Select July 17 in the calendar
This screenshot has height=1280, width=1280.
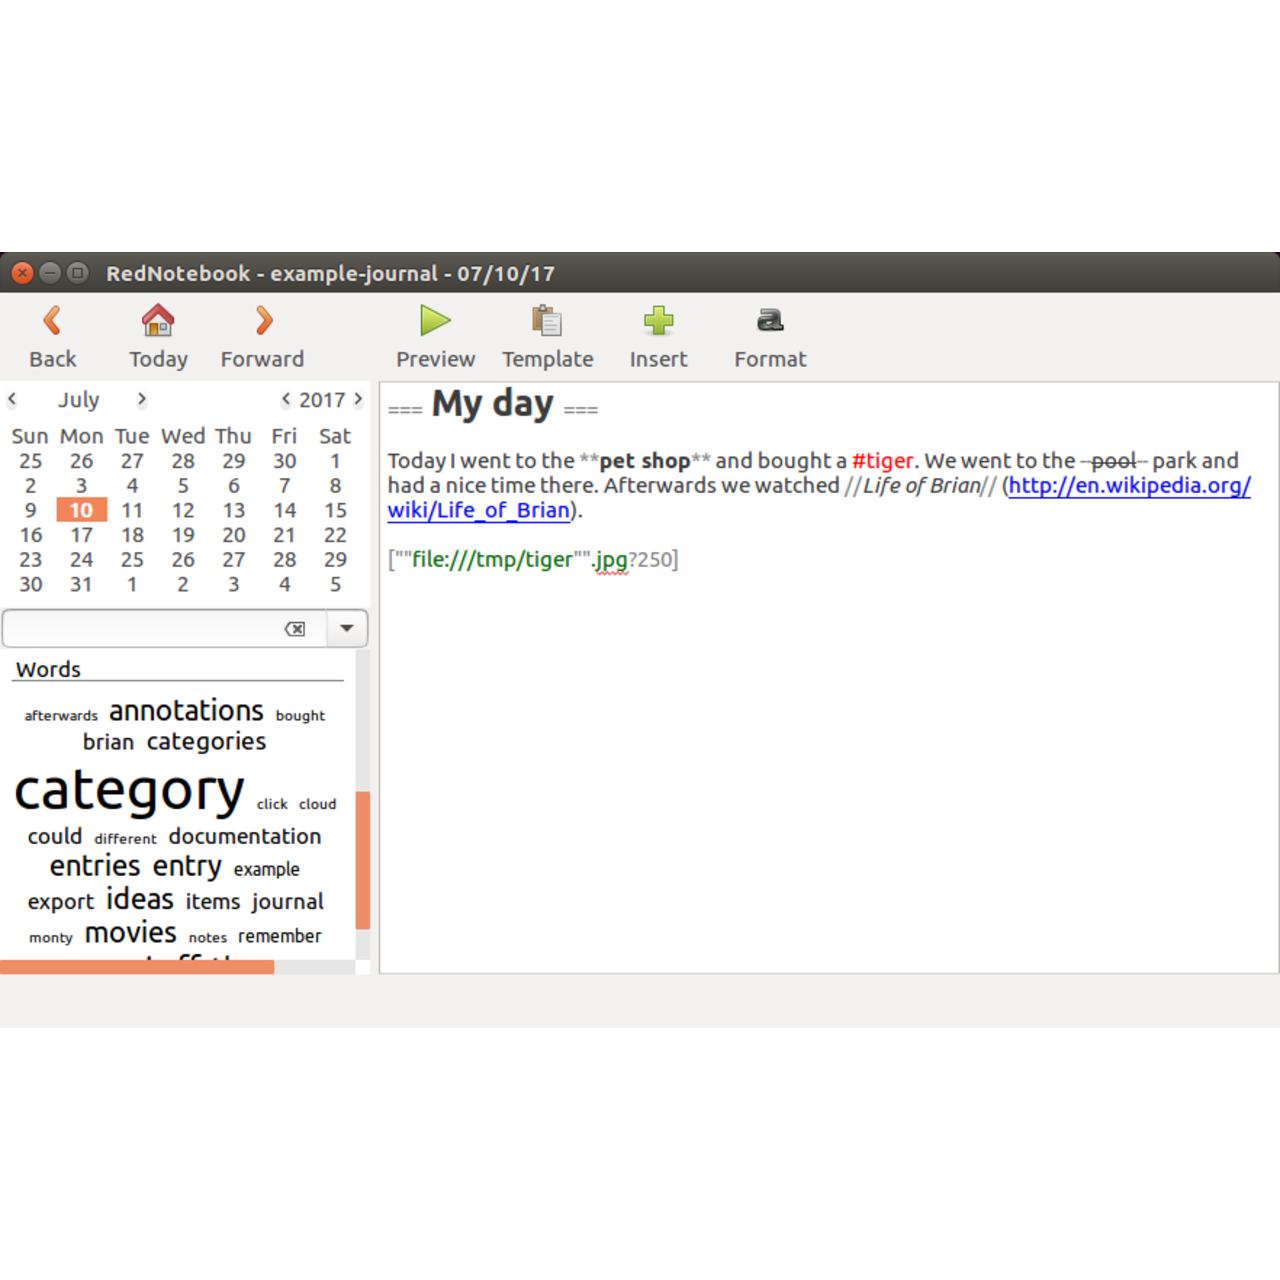(x=81, y=535)
